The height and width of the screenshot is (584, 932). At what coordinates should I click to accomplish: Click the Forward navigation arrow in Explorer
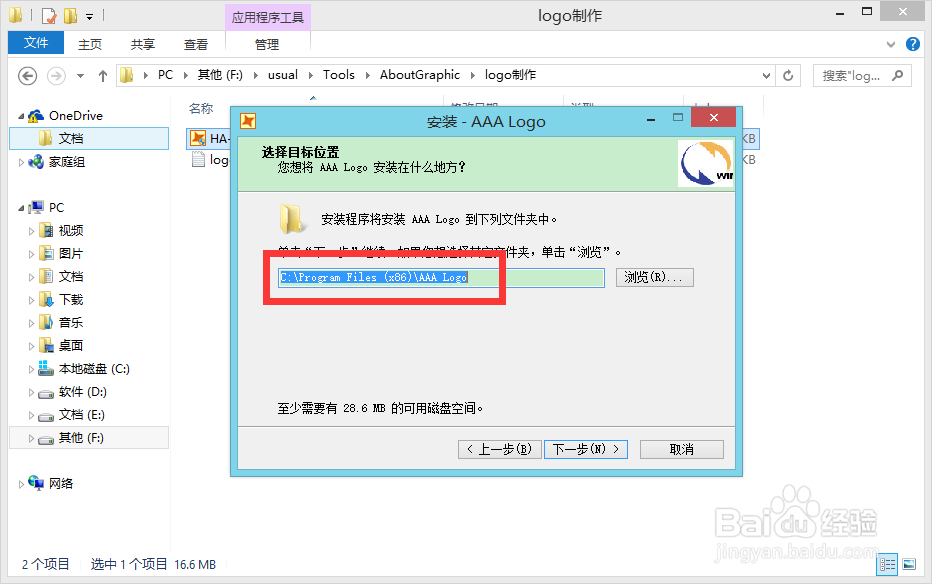click(x=56, y=75)
